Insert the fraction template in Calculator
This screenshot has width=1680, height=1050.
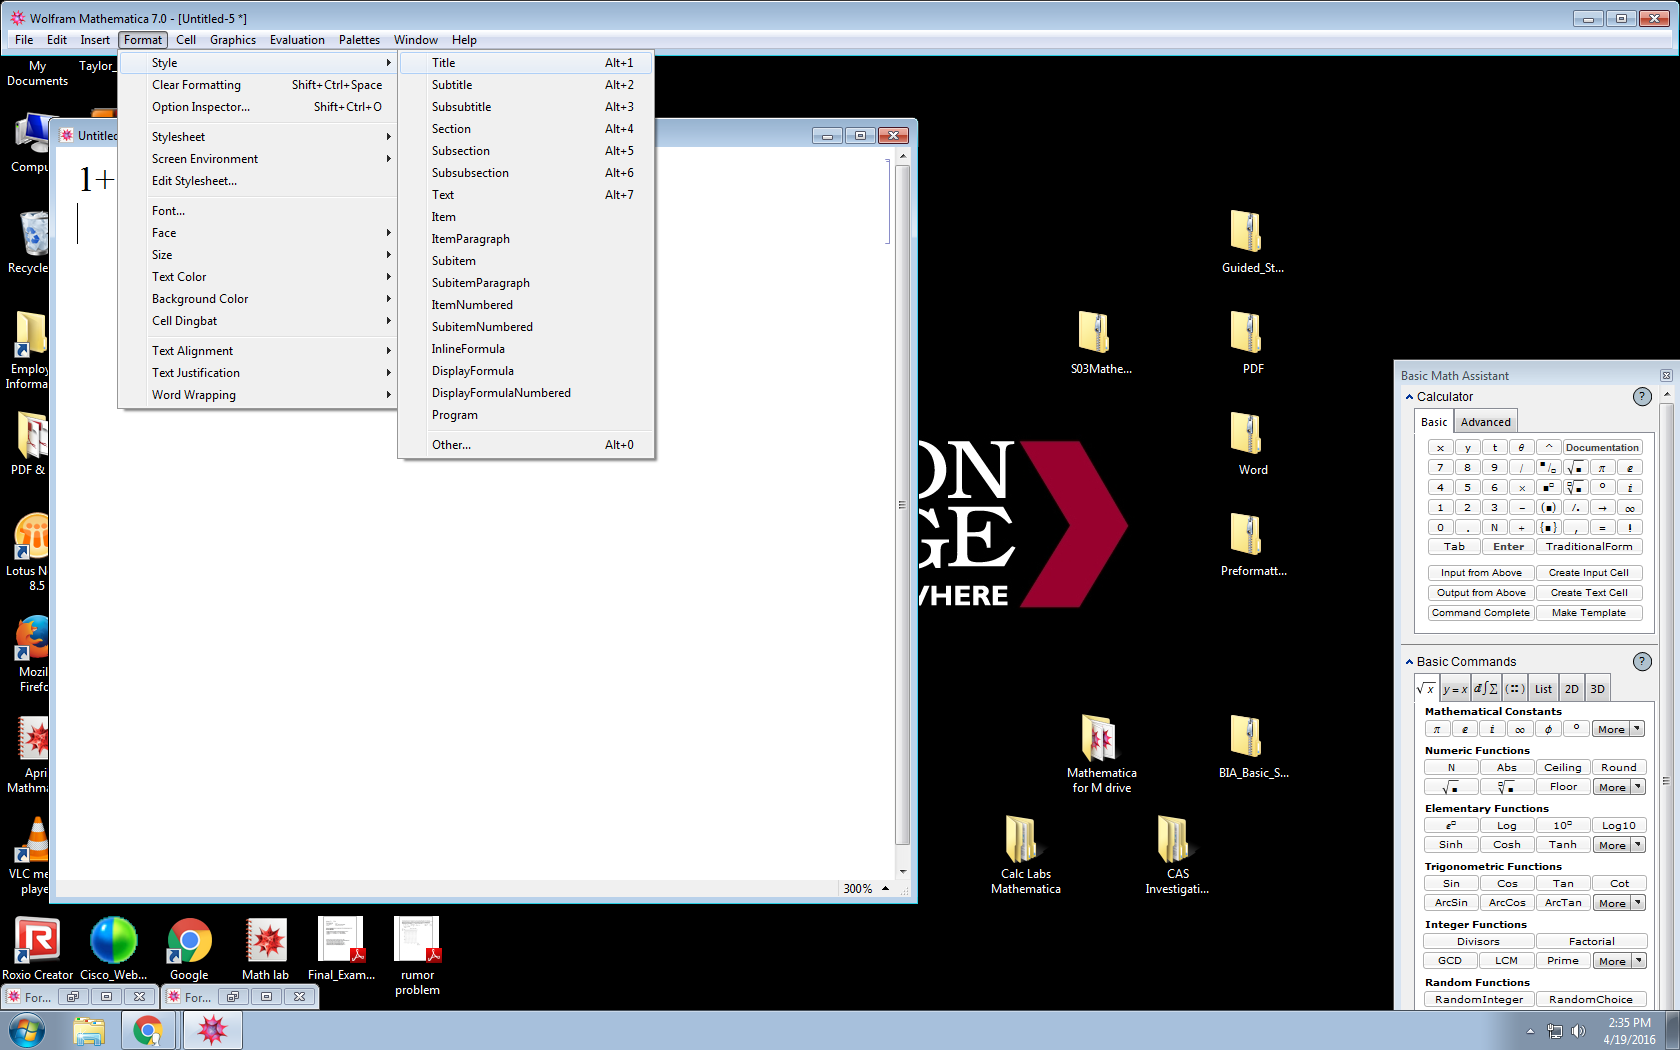pos(1549,467)
